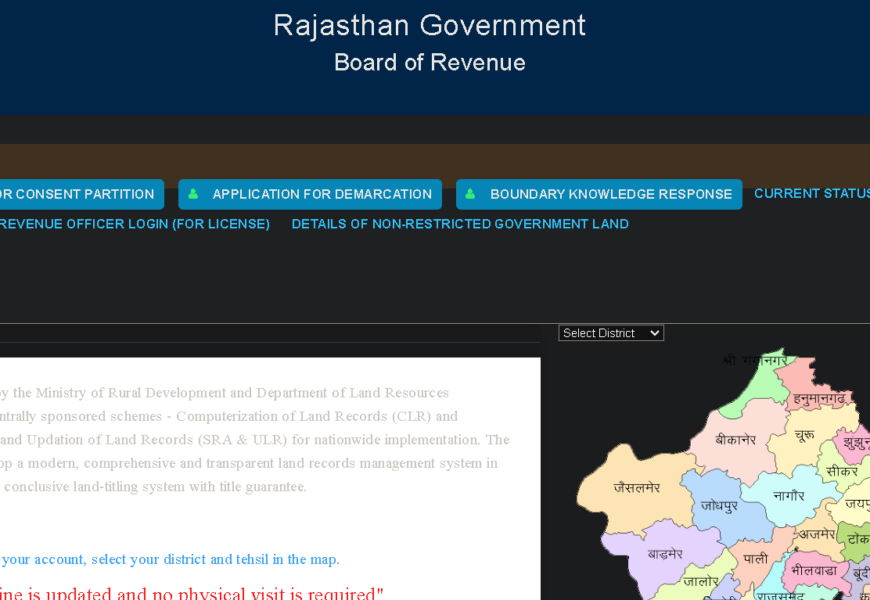This screenshot has height=600, width=870.
Task: Open the Select District dropdown
Action: coord(611,333)
